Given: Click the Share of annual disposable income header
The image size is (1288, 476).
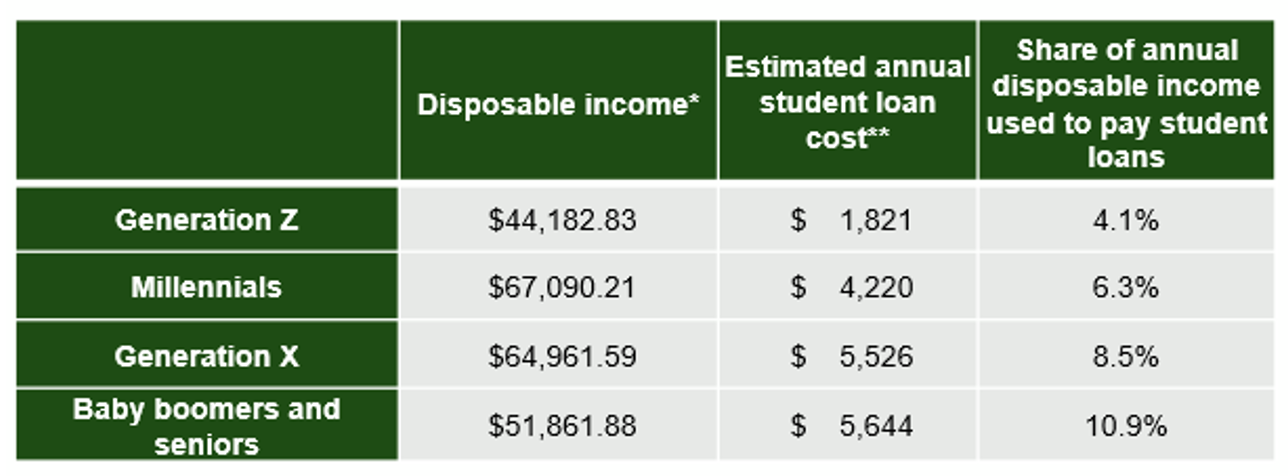Looking at the screenshot, I should click(1127, 102).
